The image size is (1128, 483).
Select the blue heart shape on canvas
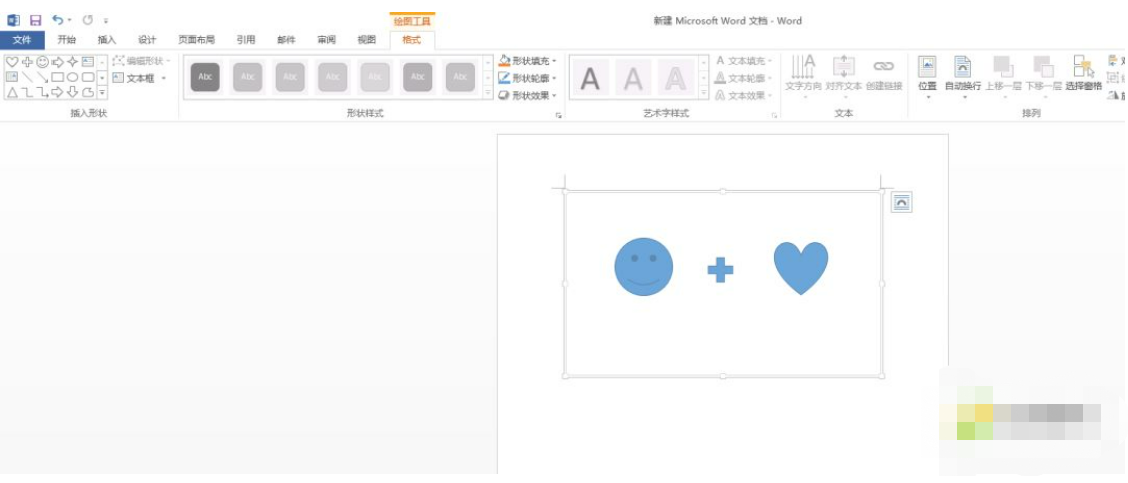[801, 268]
